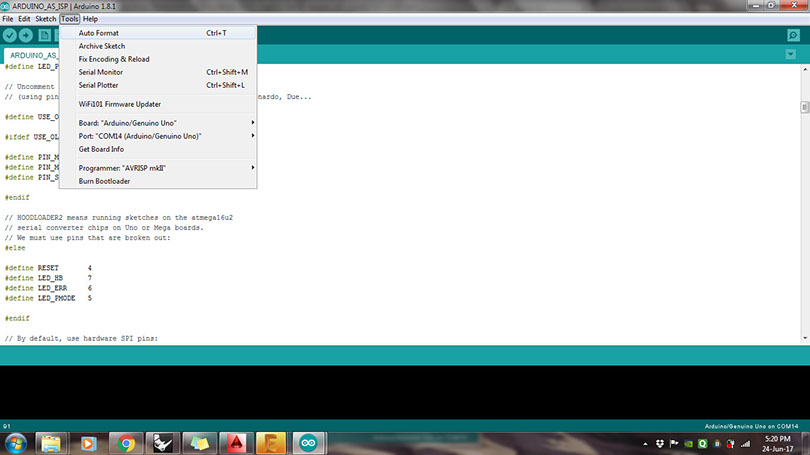Screen dimensions: 810x455
Task: Open the Edit menu
Action: (x=24, y=19)
